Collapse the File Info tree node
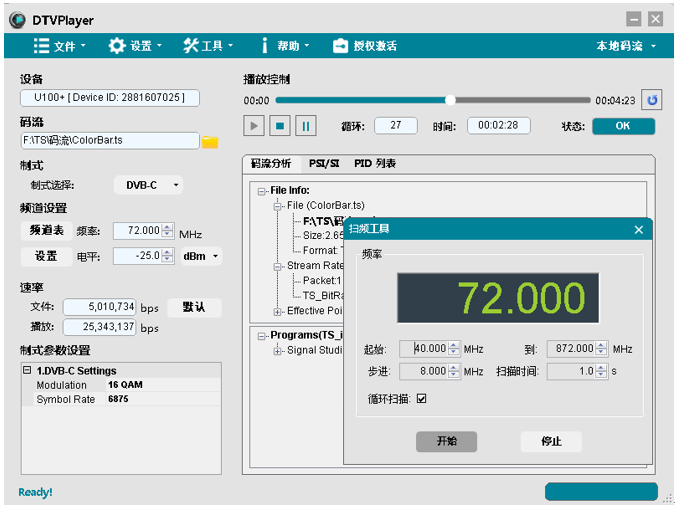The height and width of the screenshot is (510, 675). (x=261, y=192)
